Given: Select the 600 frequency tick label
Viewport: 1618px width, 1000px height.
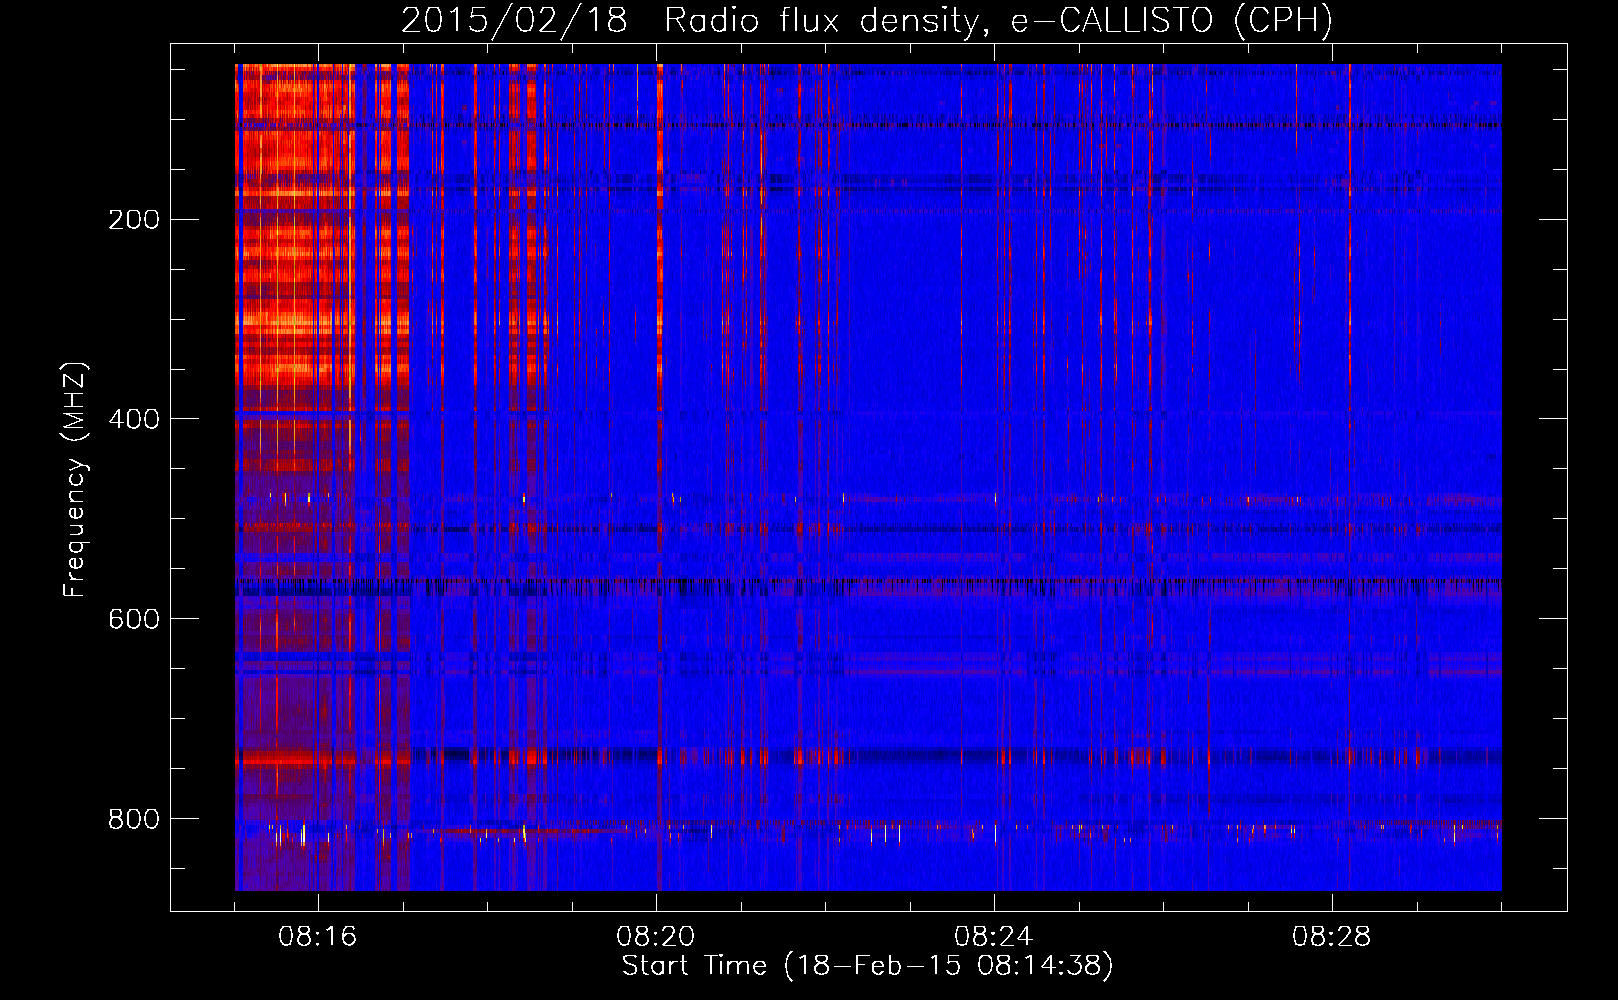Looking at the screenshot, I should point(134,619).
